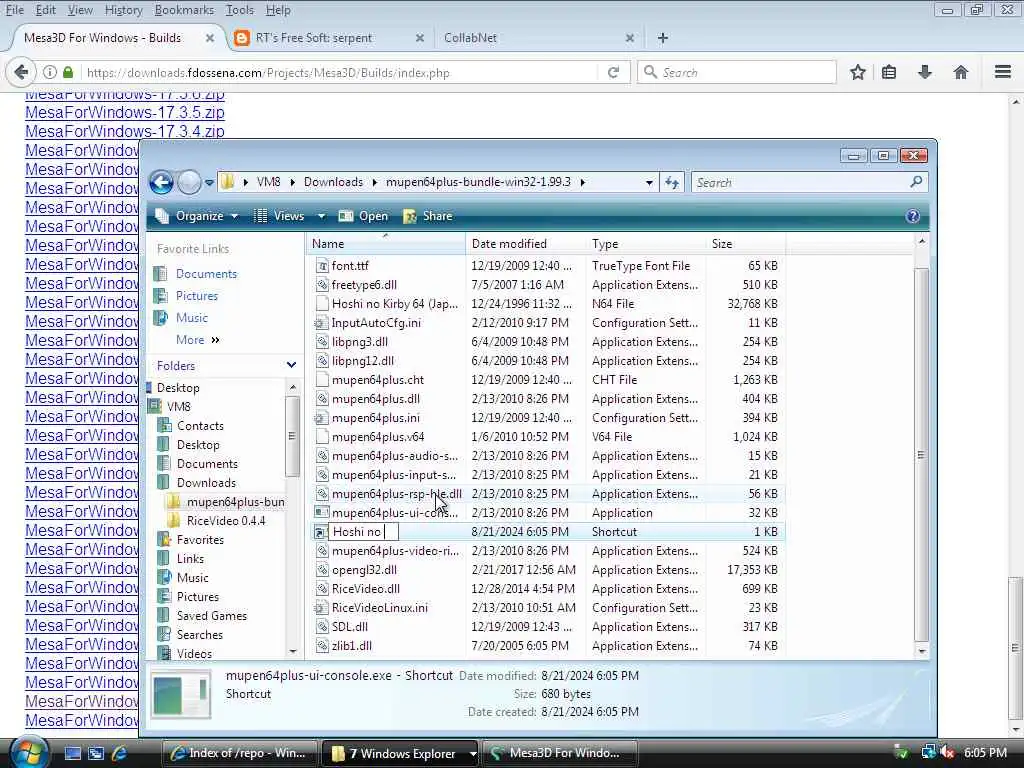
Task: Click the Firefox search input field
Action: 737,72
